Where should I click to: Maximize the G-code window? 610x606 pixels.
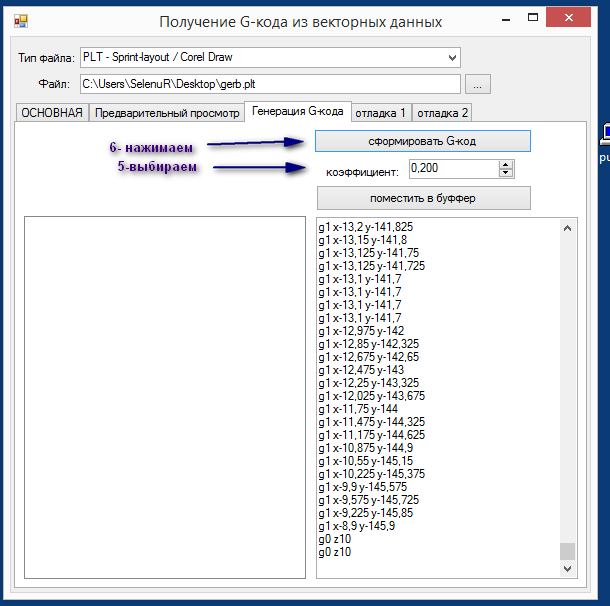[533, 18]
